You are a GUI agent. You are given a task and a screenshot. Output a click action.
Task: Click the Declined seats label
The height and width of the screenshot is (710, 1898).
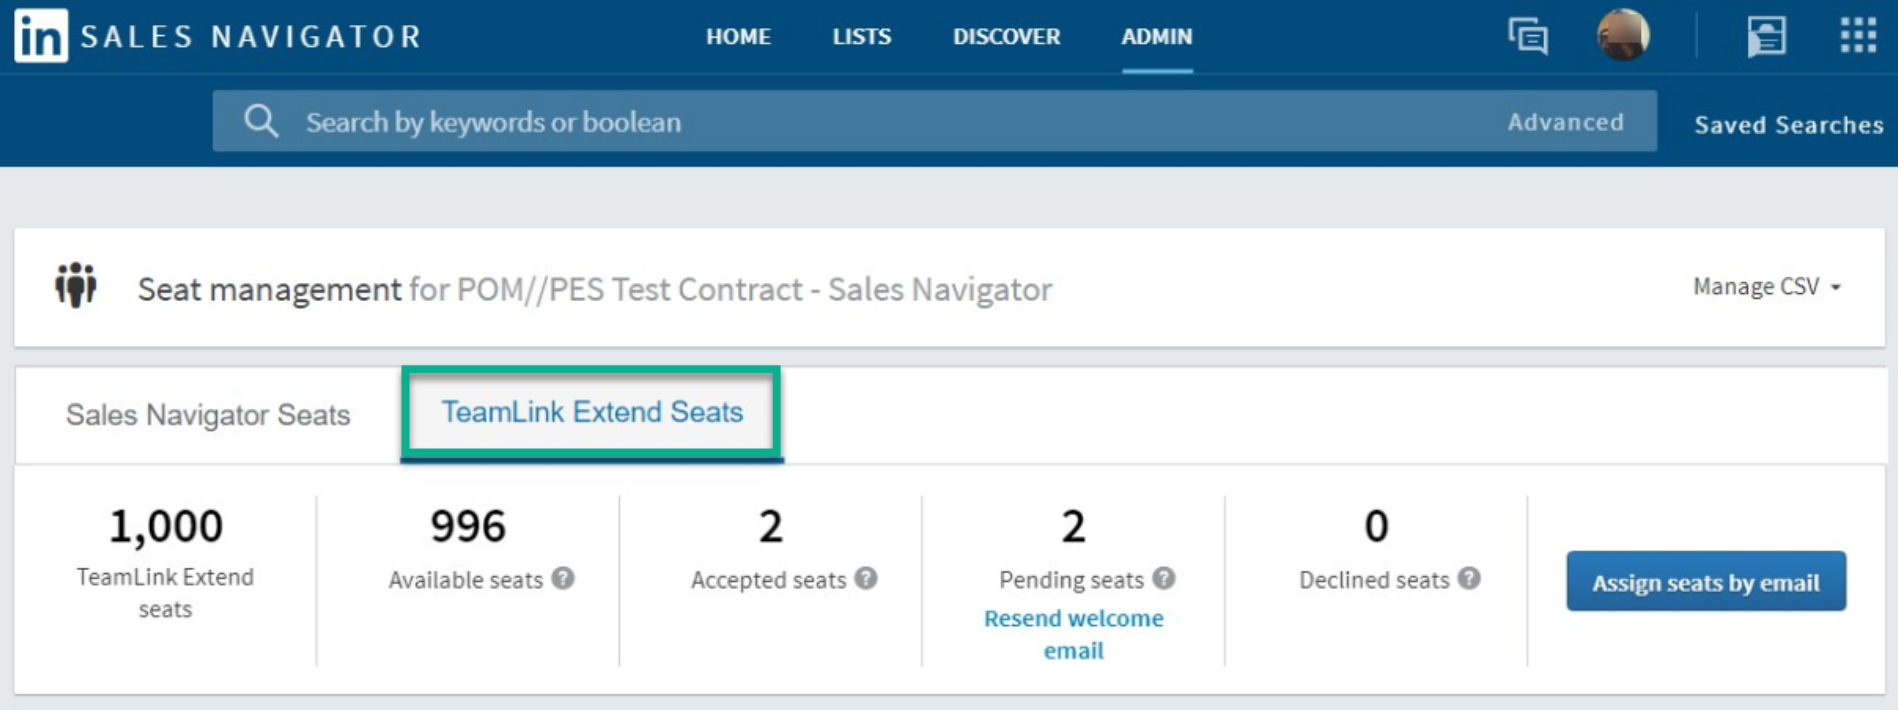click(1374, 580)
